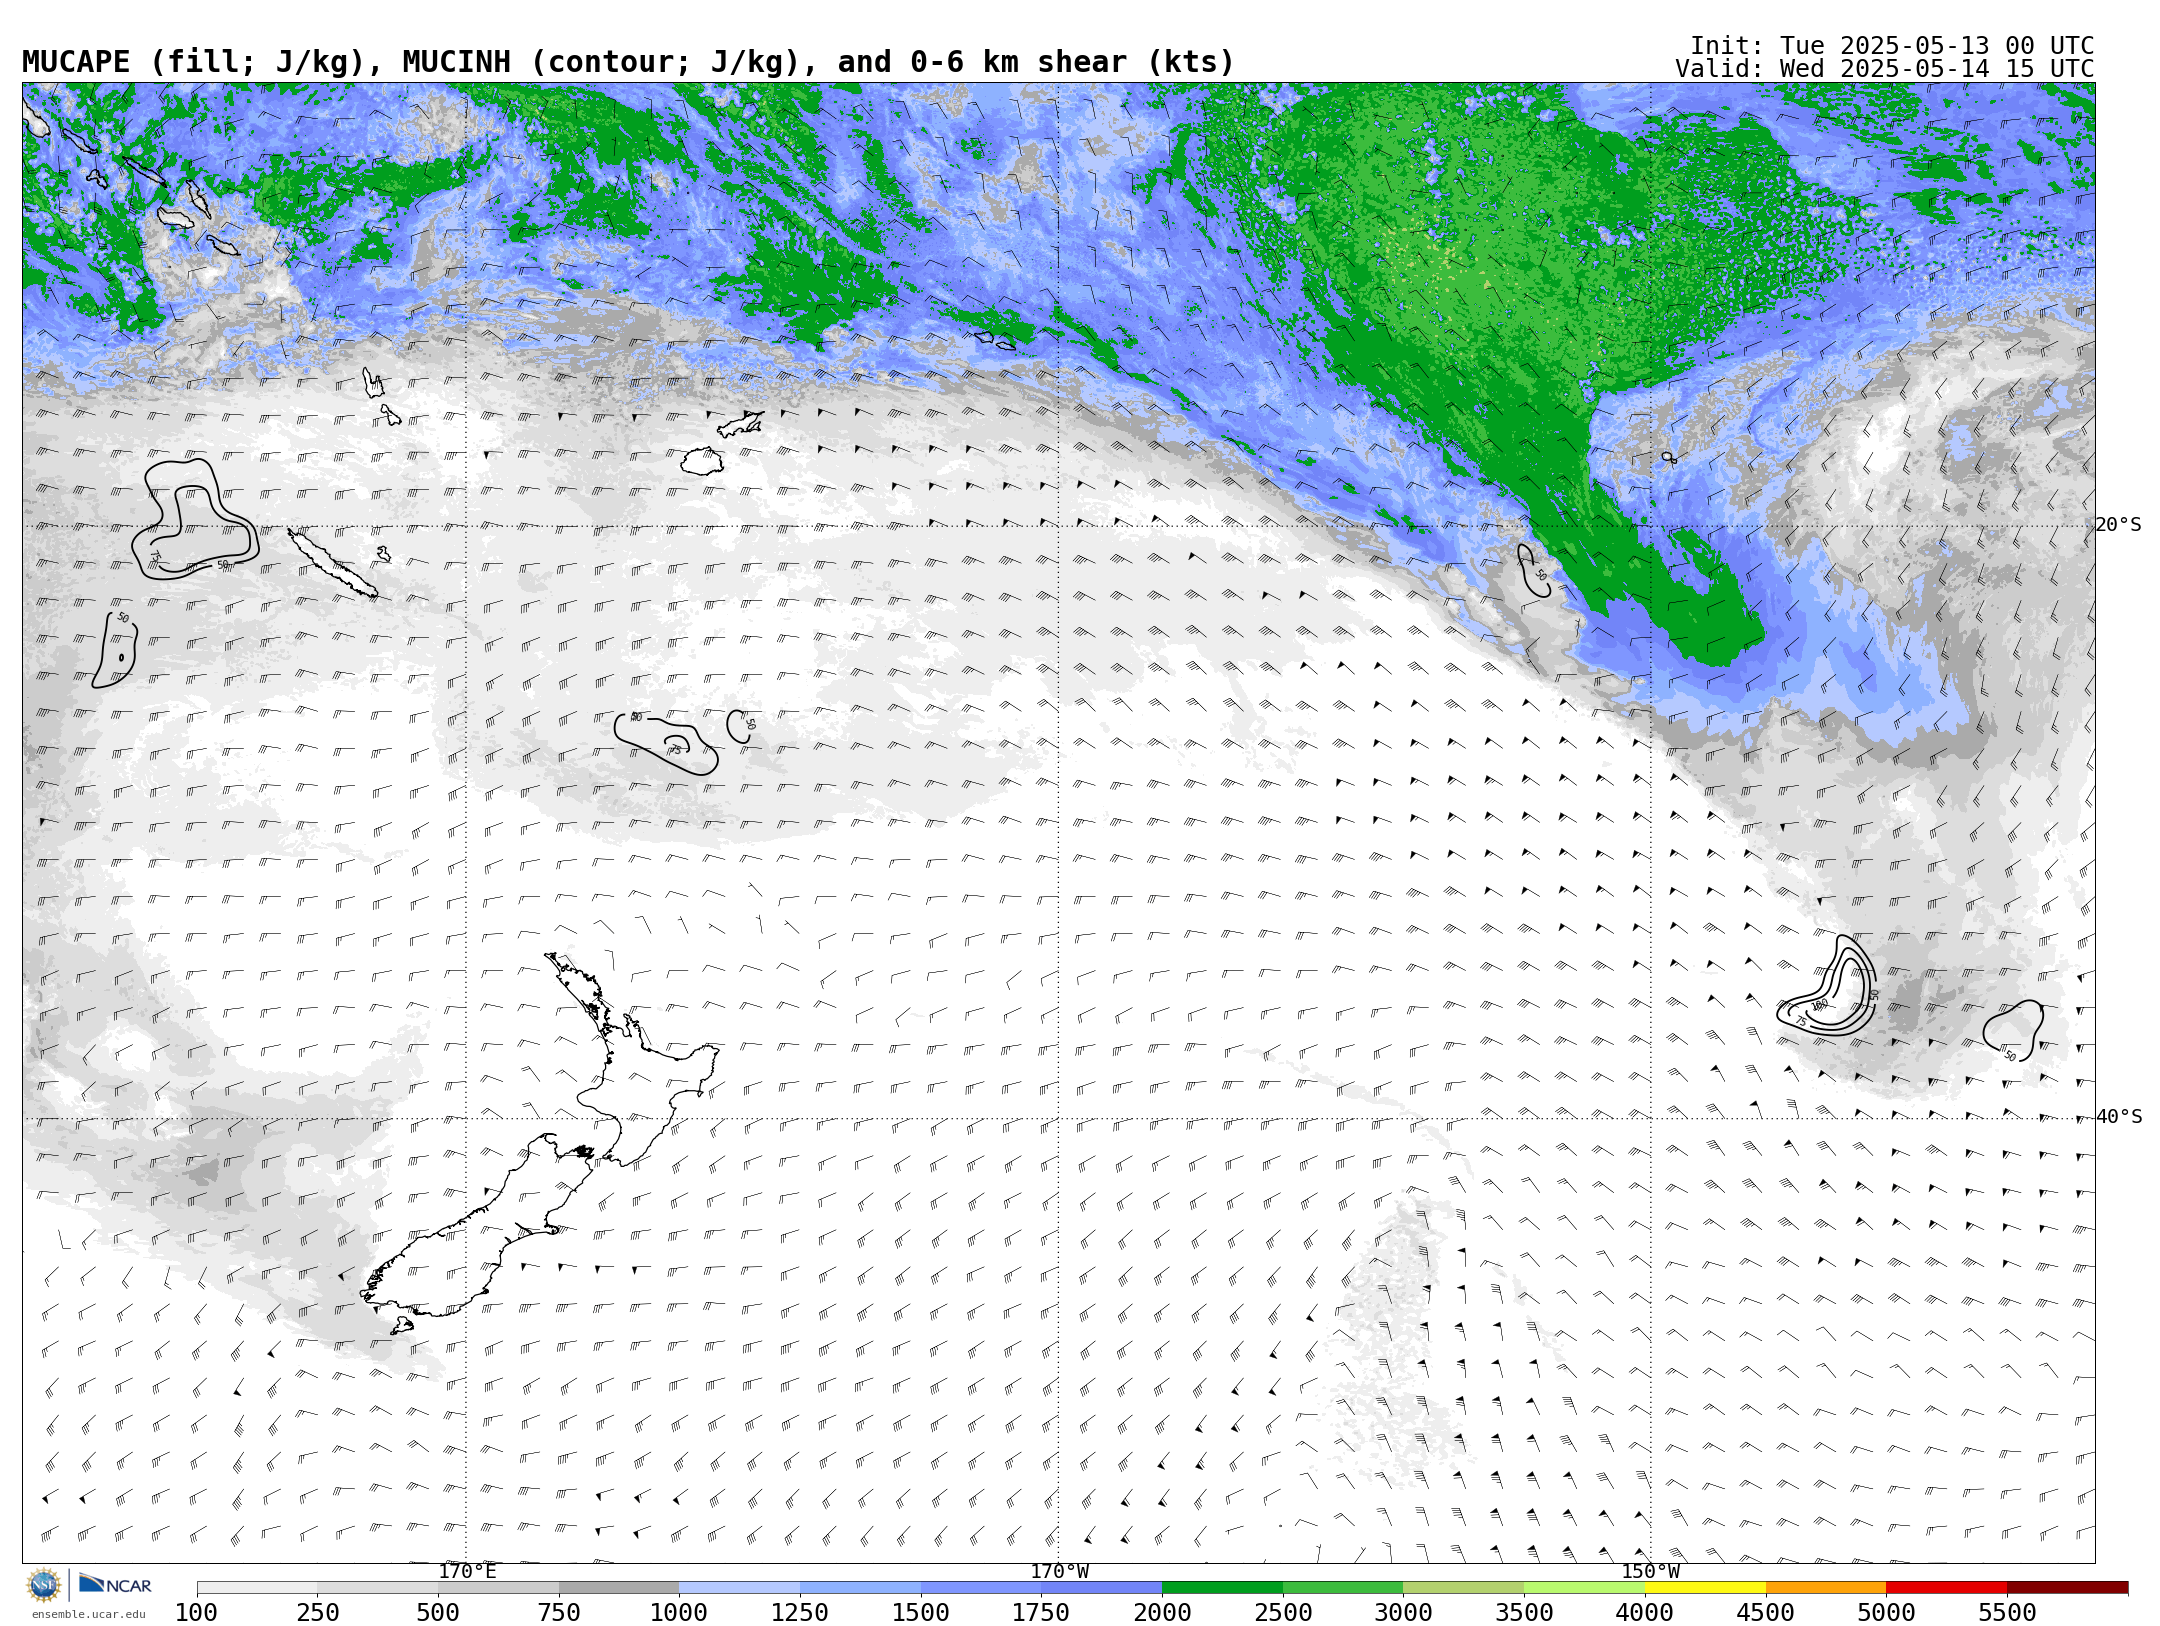2160x1626 pixels.
Task: Pick the pale blue swatch between 1000 and 1250
Action: pyautogui.click(x=740, y=1588)
